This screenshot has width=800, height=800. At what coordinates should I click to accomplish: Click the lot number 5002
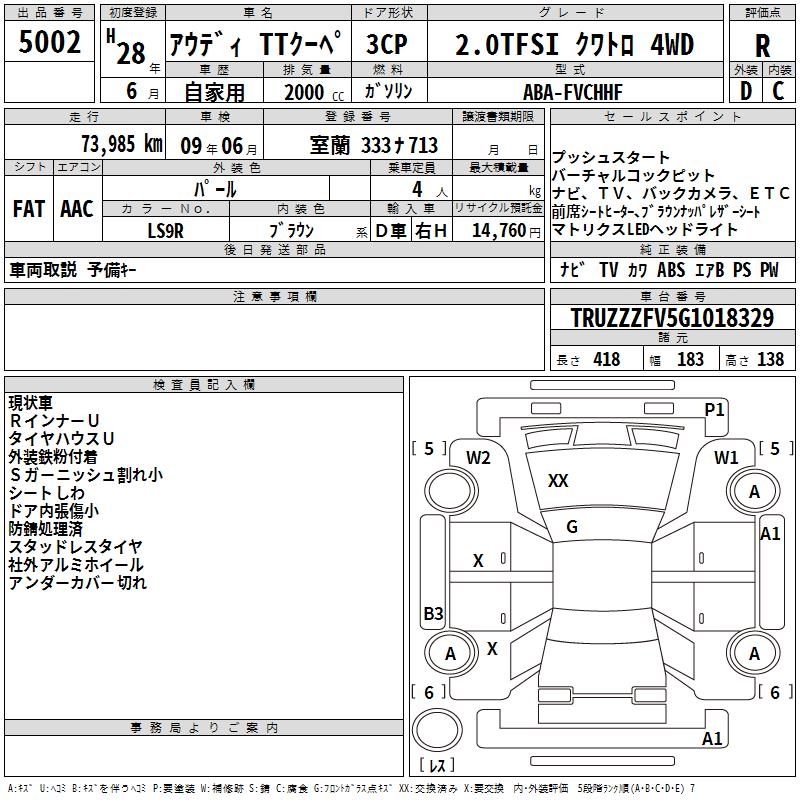[51, 43]
